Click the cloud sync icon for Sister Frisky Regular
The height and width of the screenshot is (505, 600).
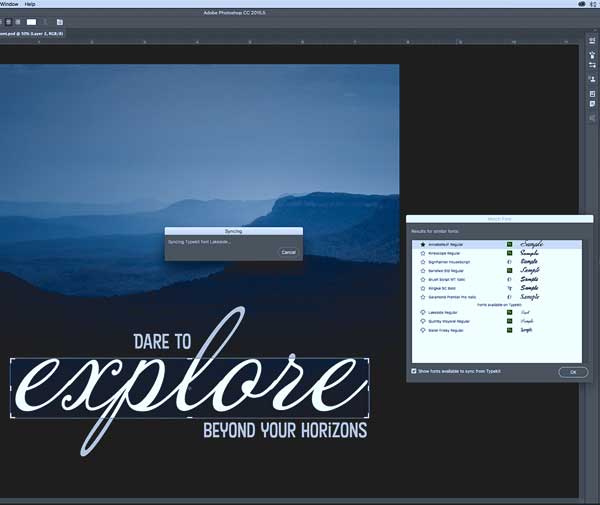(423, 330)
